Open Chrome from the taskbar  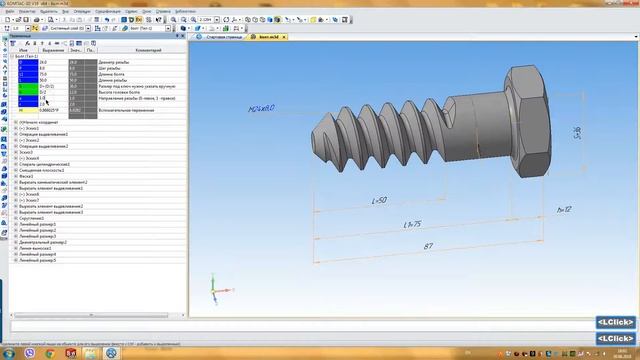coord(50,353)
